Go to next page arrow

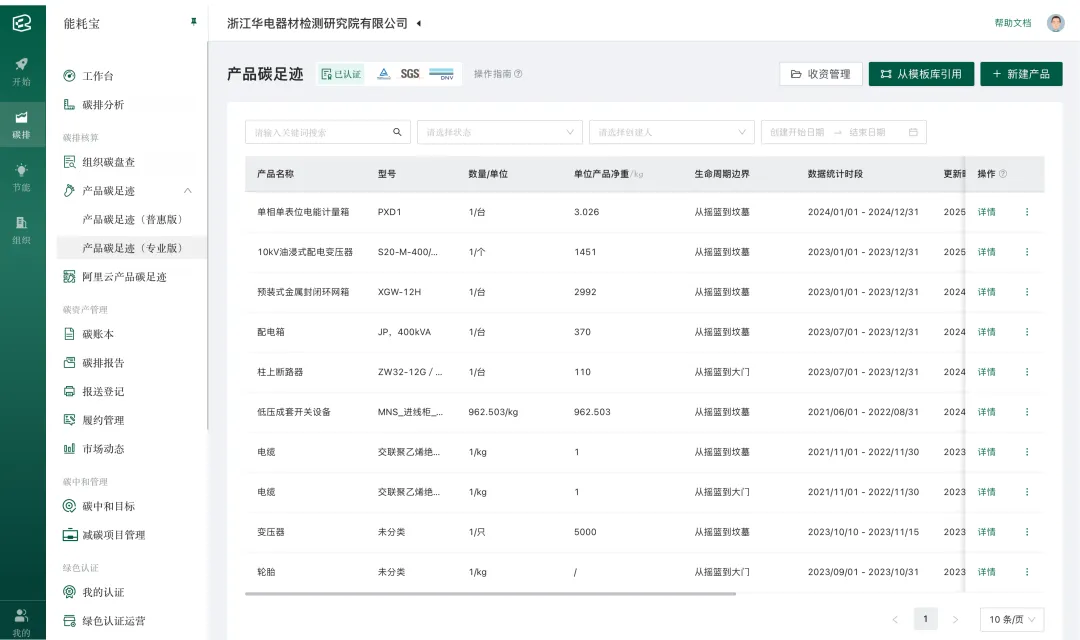click(955, 619)
